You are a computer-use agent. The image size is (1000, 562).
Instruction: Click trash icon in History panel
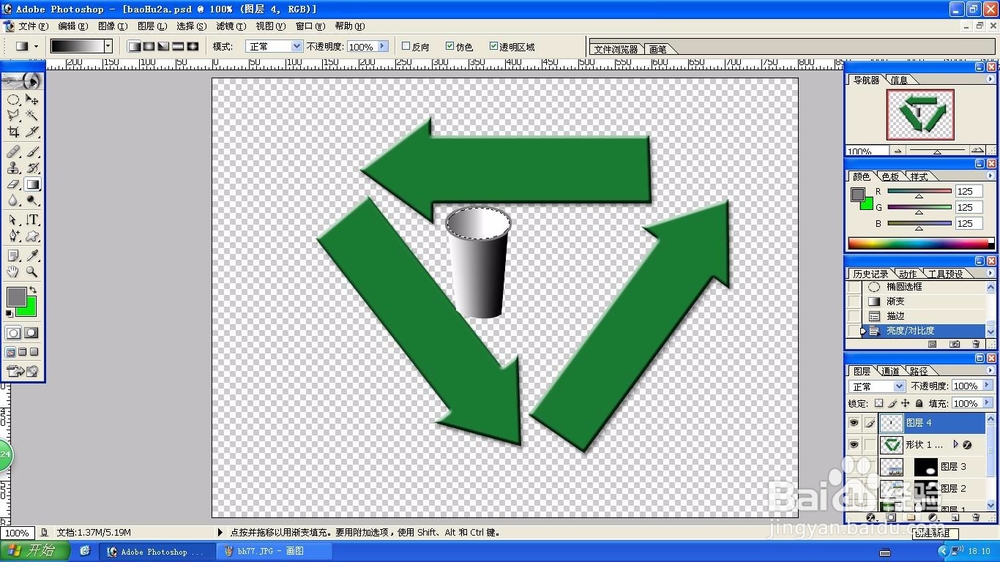pyautogui.click(x=976, y=344)
